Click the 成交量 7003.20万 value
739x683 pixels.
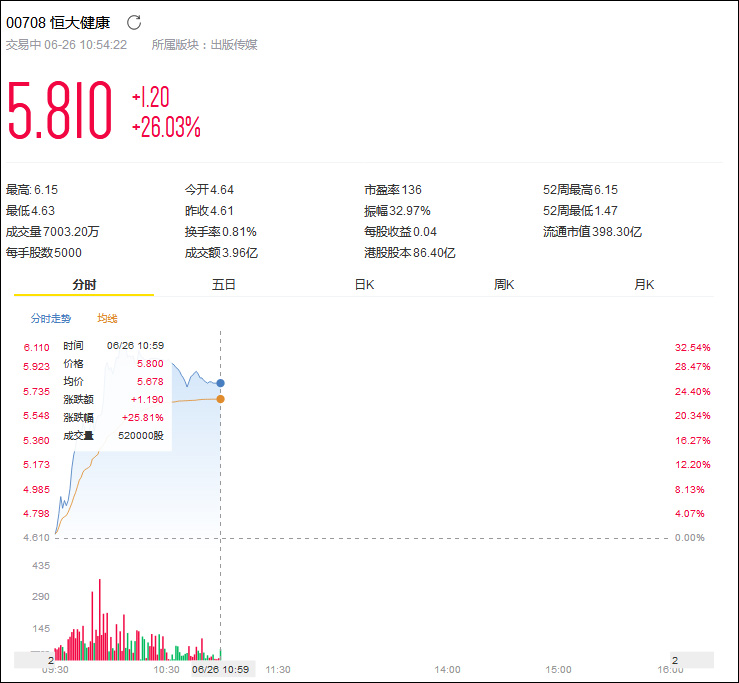(x=52, y=232)
